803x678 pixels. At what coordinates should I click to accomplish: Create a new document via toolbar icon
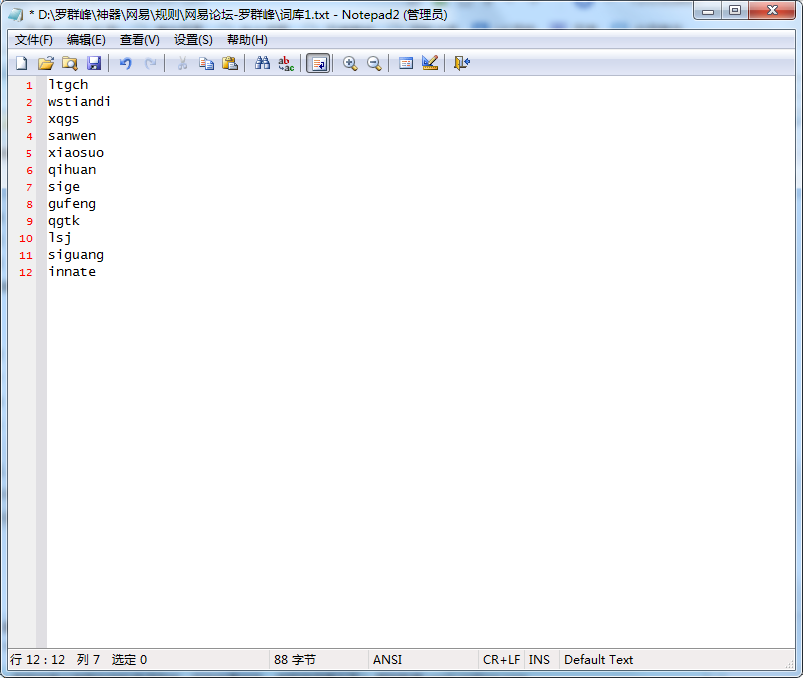tap(21, 63)
